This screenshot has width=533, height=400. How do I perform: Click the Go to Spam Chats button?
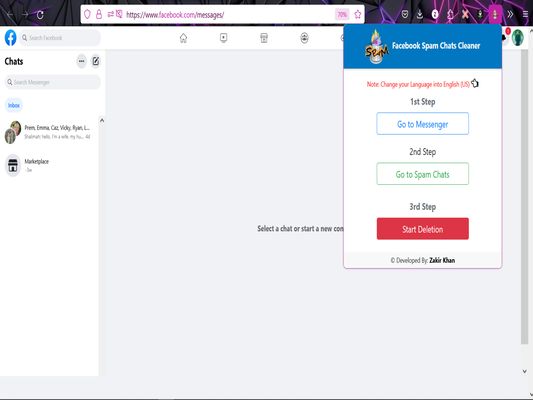tap(423, 174)
